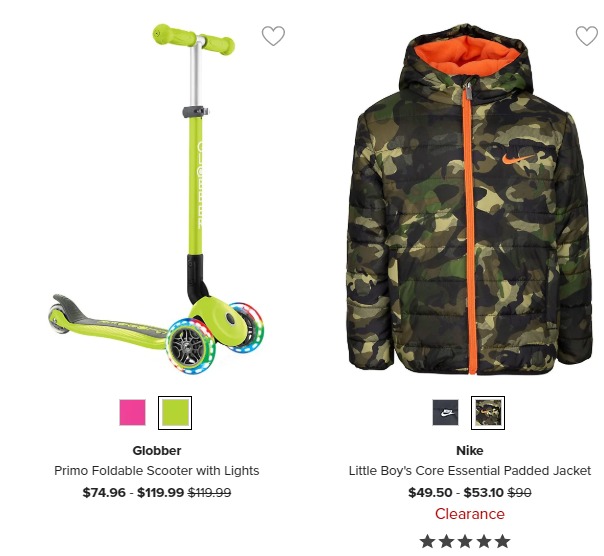604x556 pixels.
Task: Select the pink scooter color swatch
Action: tap(133, 412)
